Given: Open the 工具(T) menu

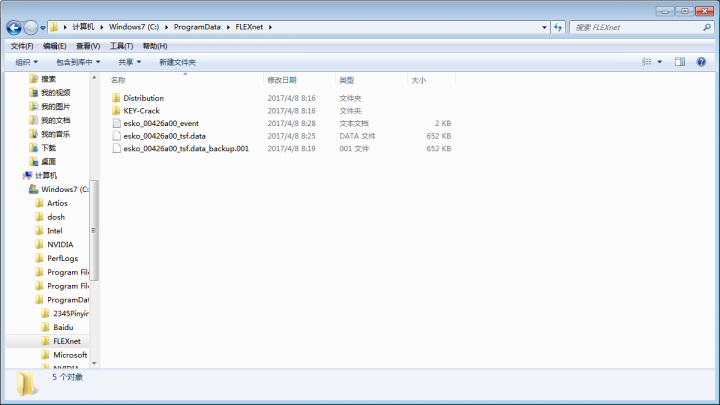Looking at the screenshot, I should click(121, 46).
